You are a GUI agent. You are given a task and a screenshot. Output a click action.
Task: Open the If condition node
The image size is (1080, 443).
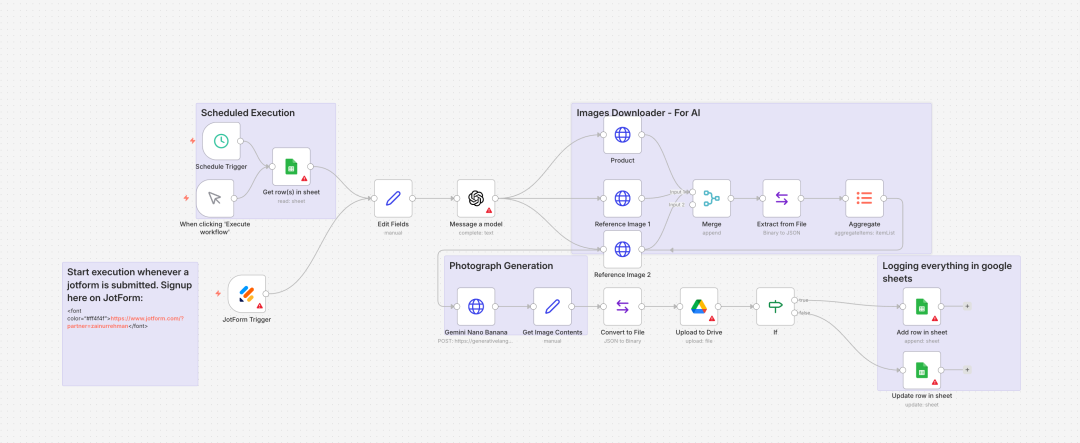pos(776,307)
